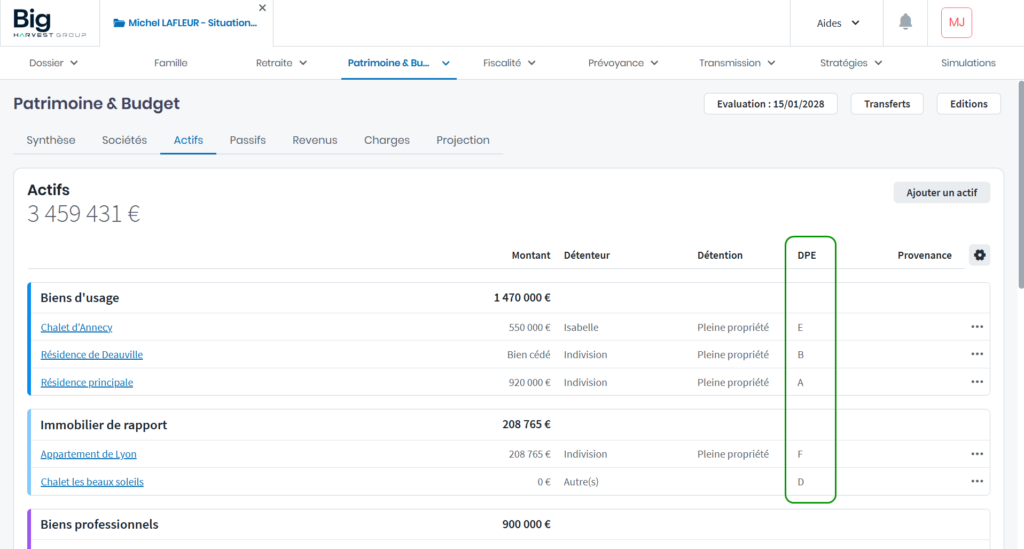The width and height of the screenshot is (1024, 549).
Task: Click the Big Harvest Group logo
Action: pos(49,22)
